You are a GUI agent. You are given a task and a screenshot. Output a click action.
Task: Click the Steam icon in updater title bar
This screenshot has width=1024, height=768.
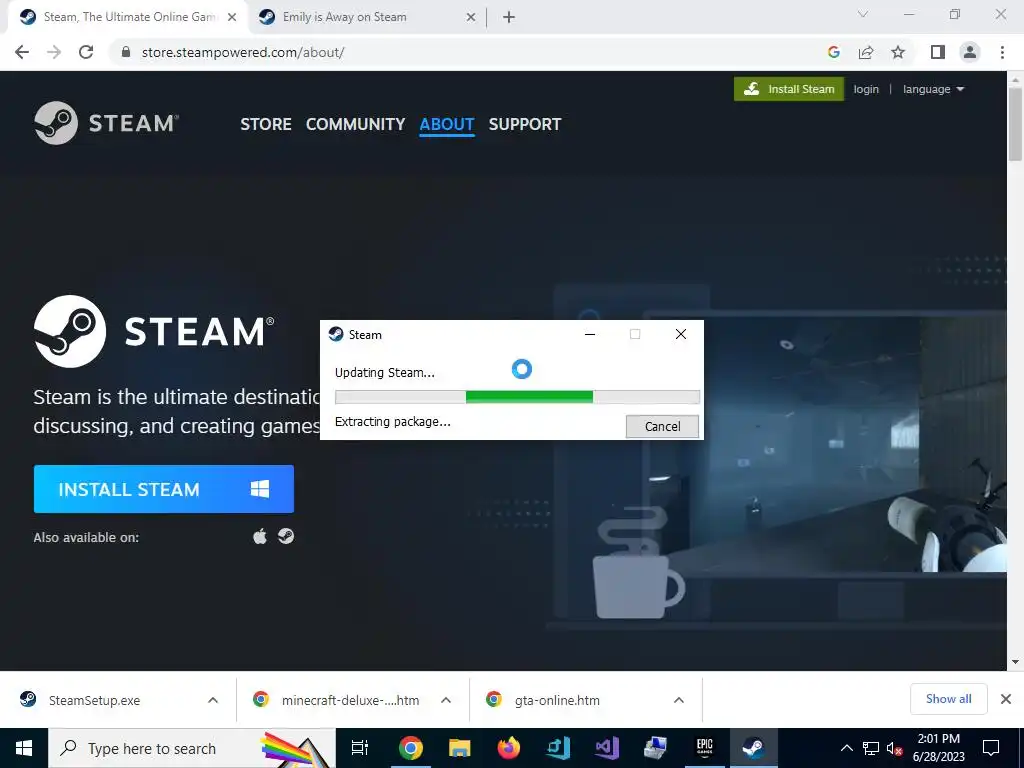(x=336, y=334)
